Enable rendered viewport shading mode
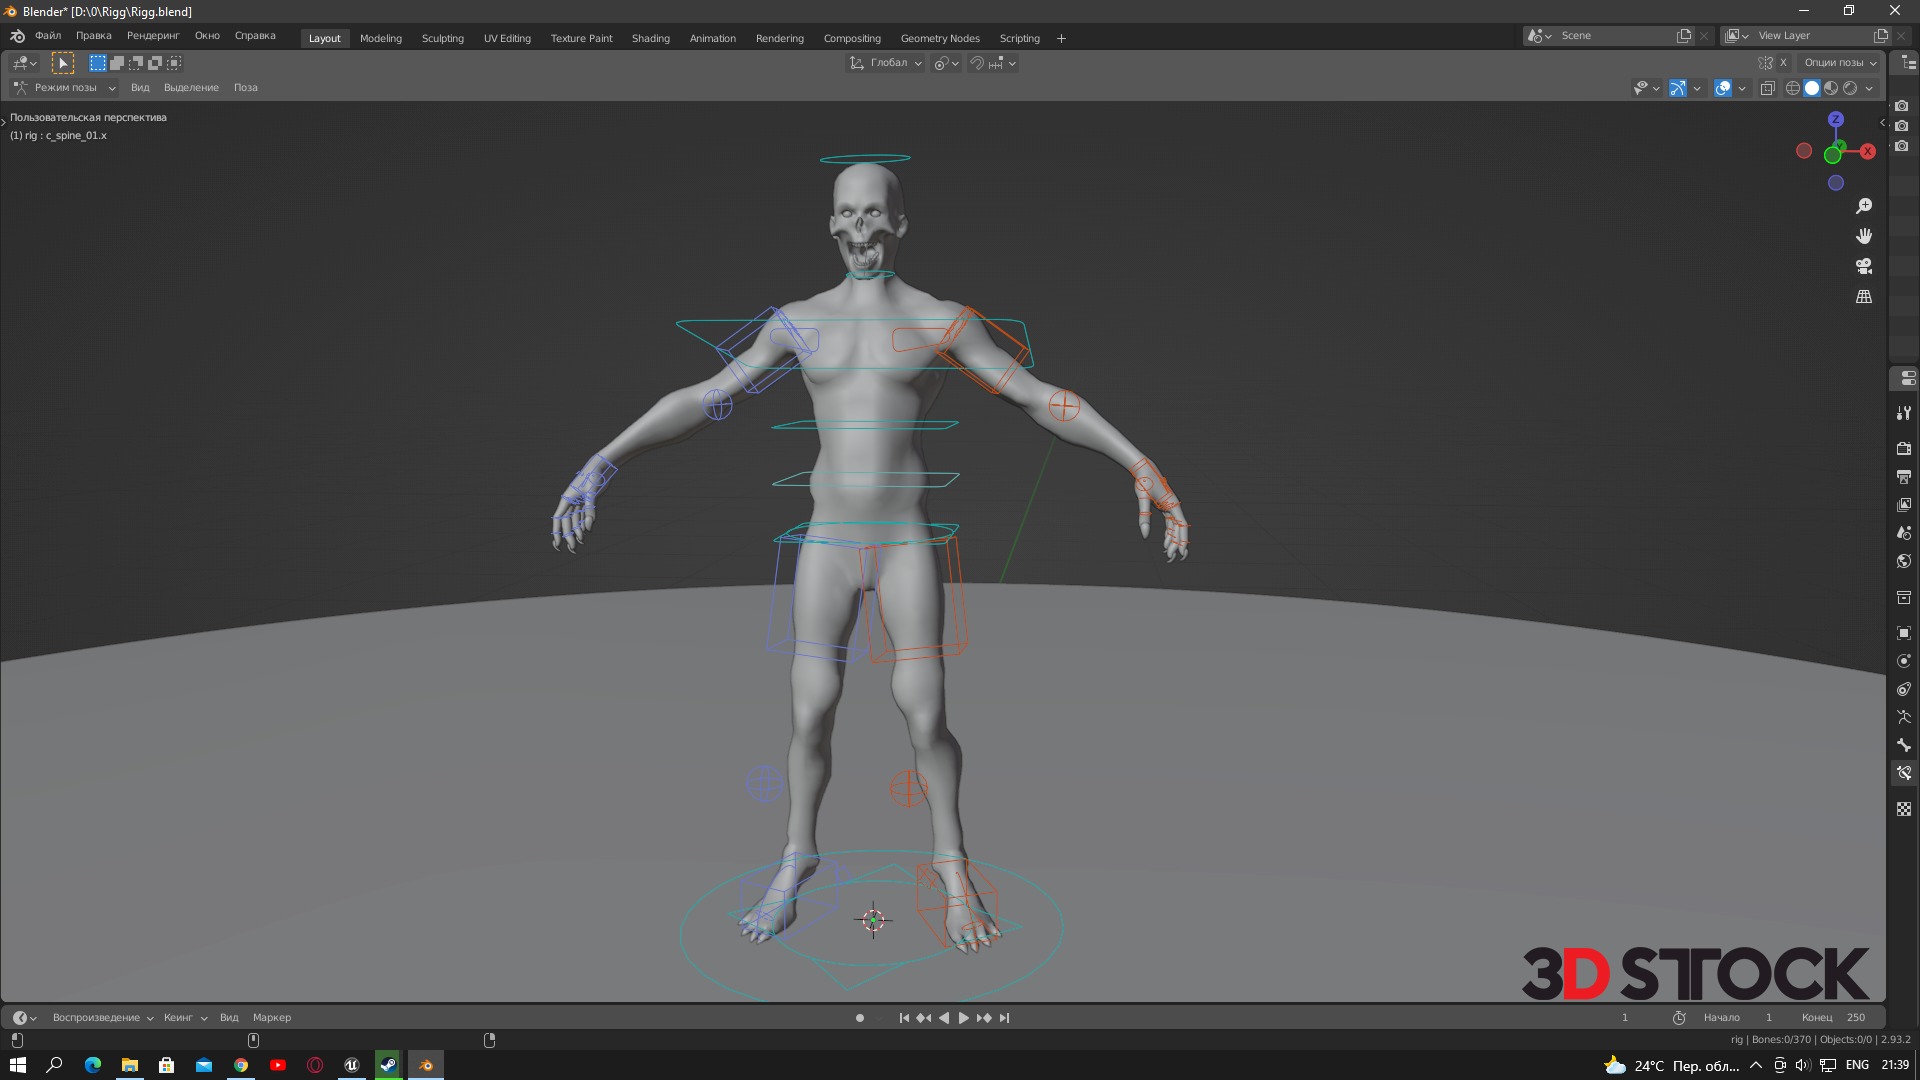Image resolution: width=1920 pixels, height=1080 pixels. pyautogui.click(x=1850, y=88)
